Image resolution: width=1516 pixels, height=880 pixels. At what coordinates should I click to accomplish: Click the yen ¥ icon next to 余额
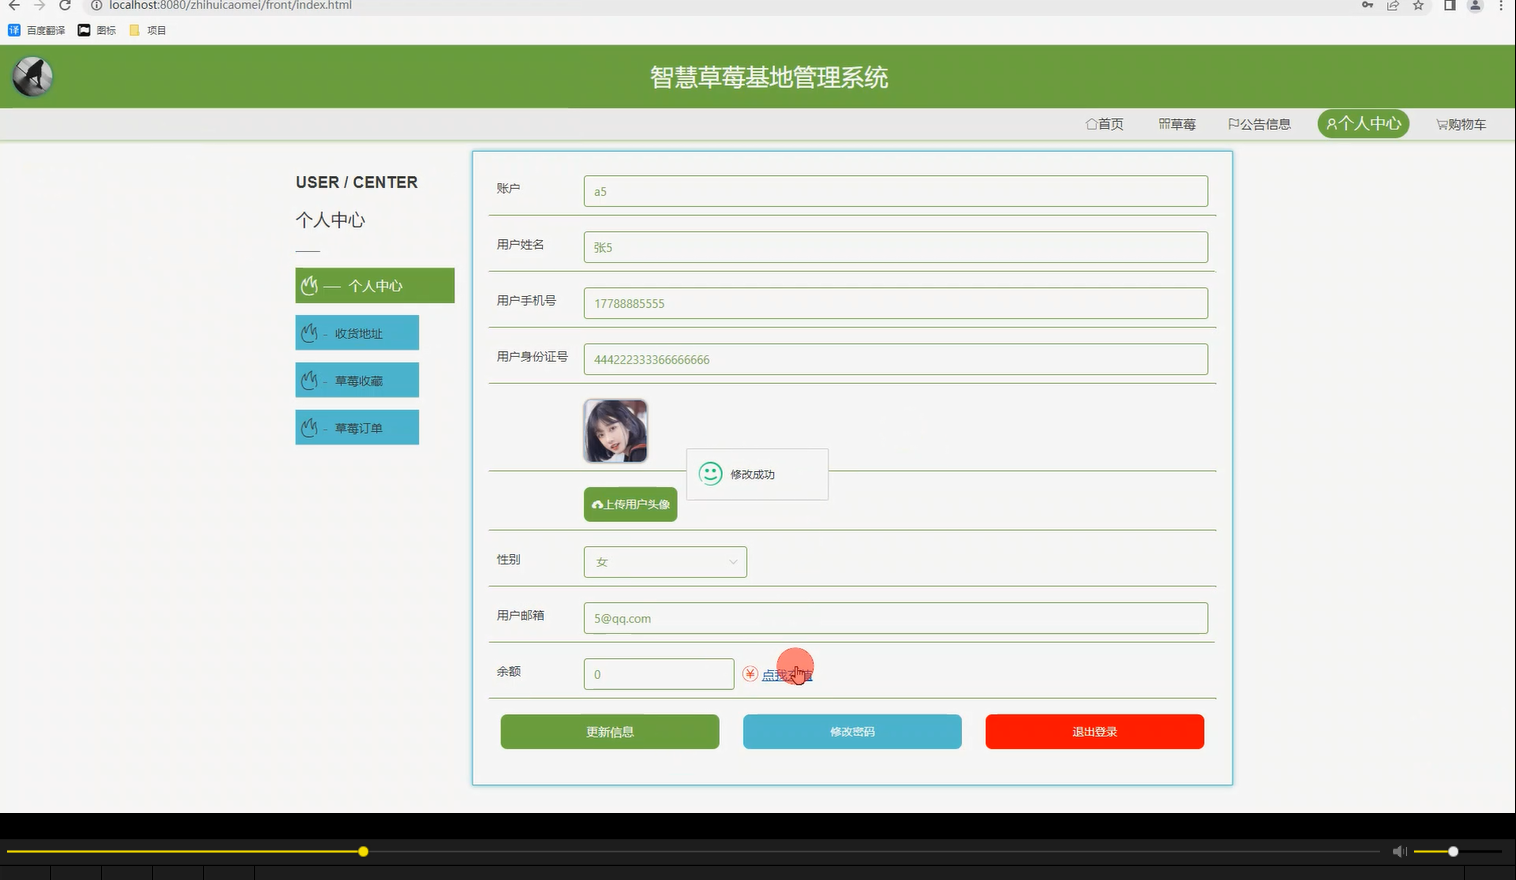pos(750,674)
